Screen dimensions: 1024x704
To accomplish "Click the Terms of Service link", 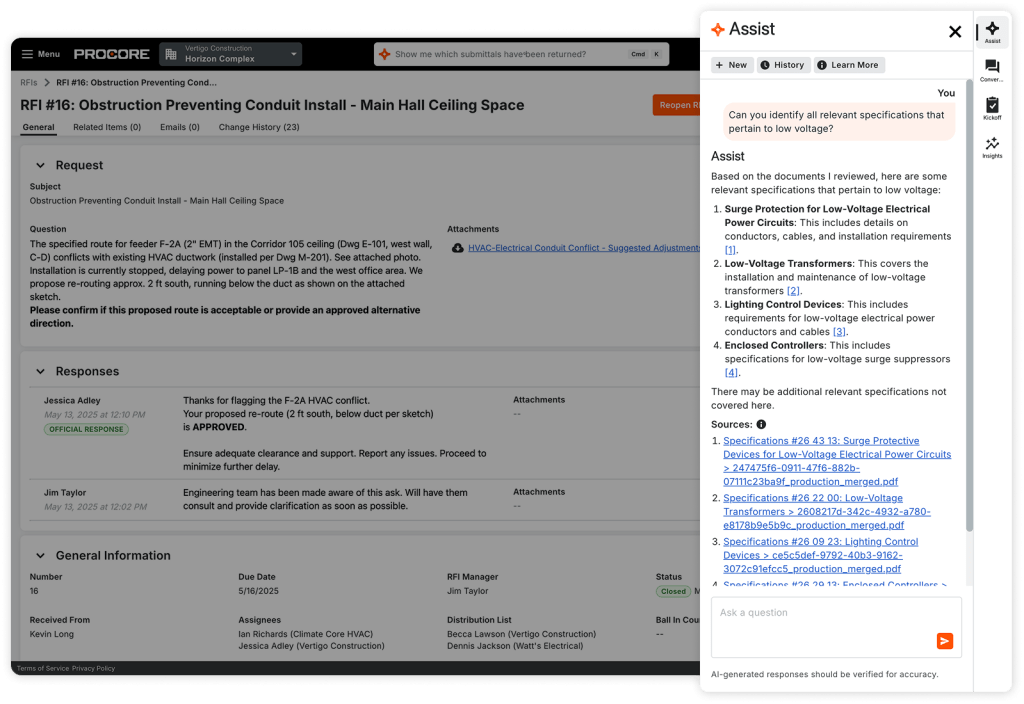I will [x=42, y=669].
